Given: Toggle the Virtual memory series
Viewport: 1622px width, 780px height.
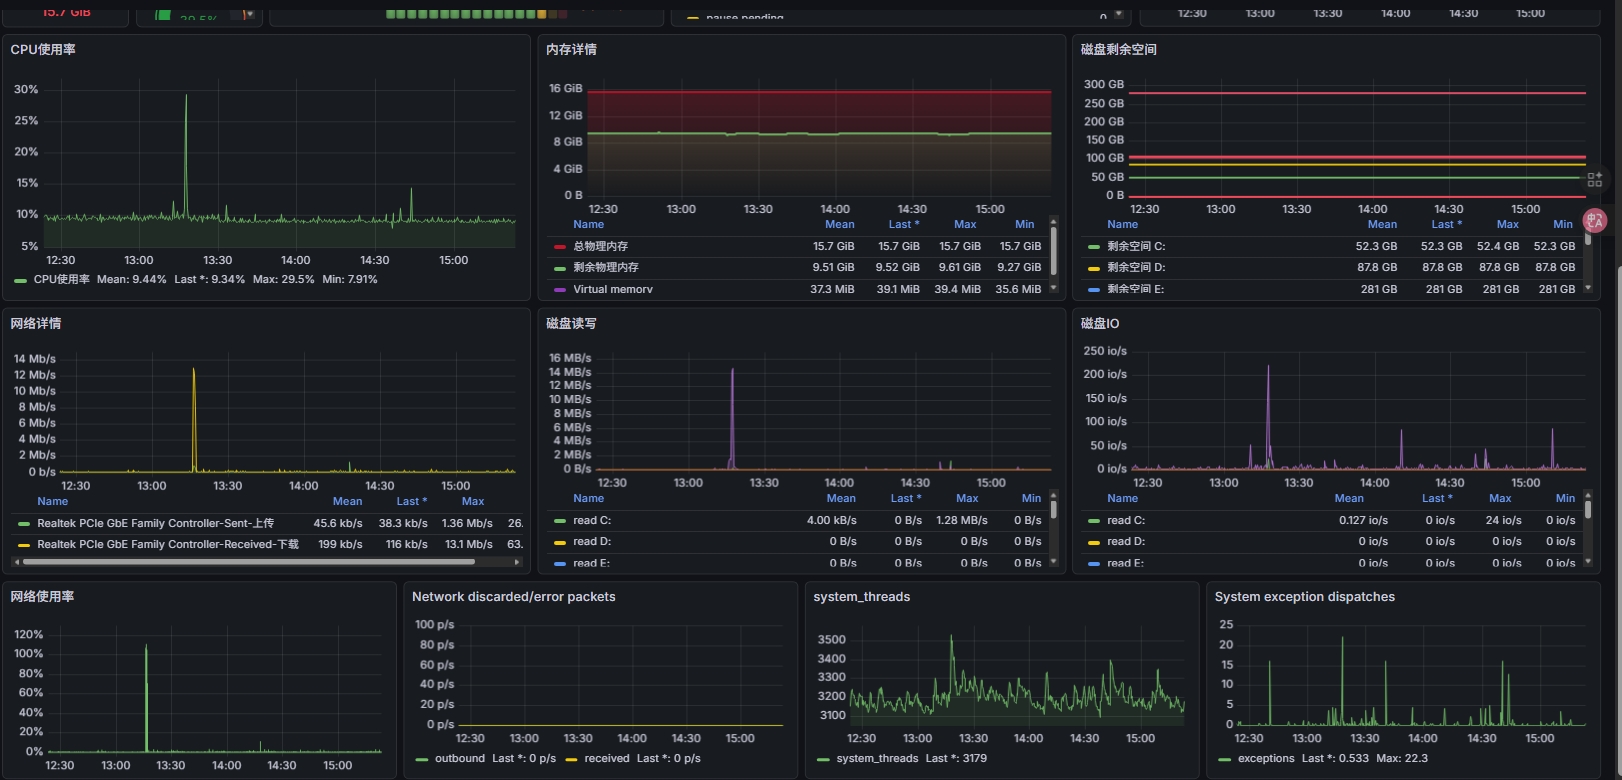Looking at the screenshot, I should tap(613, 289).
